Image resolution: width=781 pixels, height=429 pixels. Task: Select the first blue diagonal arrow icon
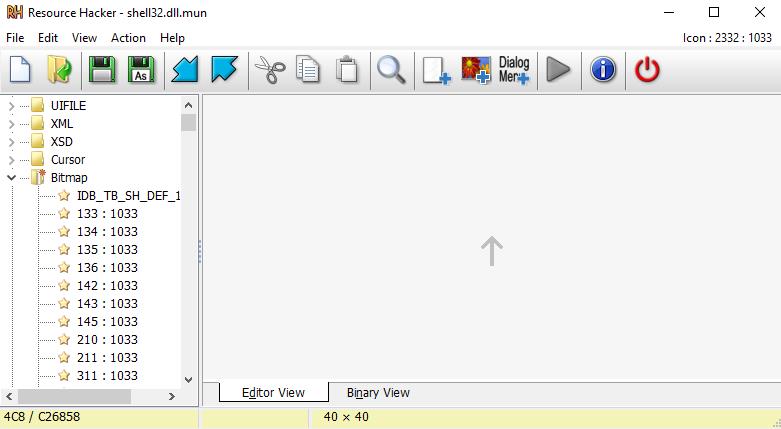pyautogui.click(x=185, y=70)
